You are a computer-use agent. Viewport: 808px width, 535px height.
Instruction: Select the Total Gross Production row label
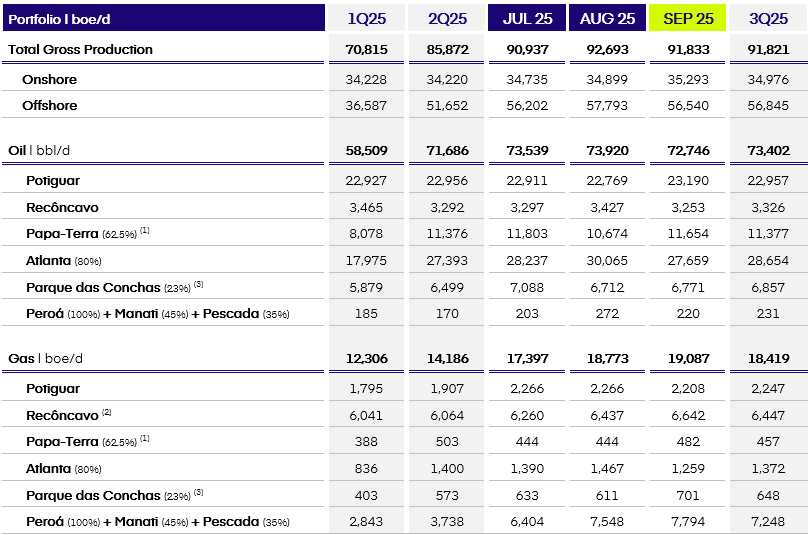coord(80,49)
